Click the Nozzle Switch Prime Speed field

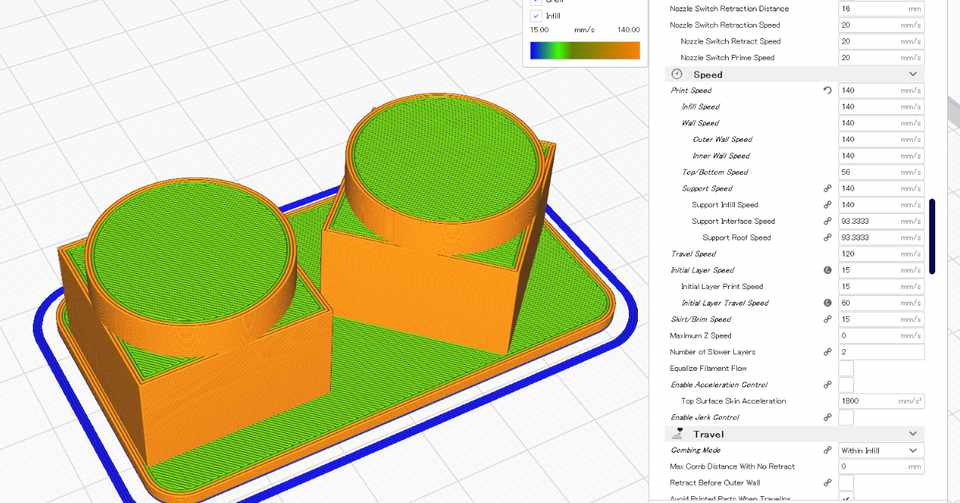pos(881,58)
